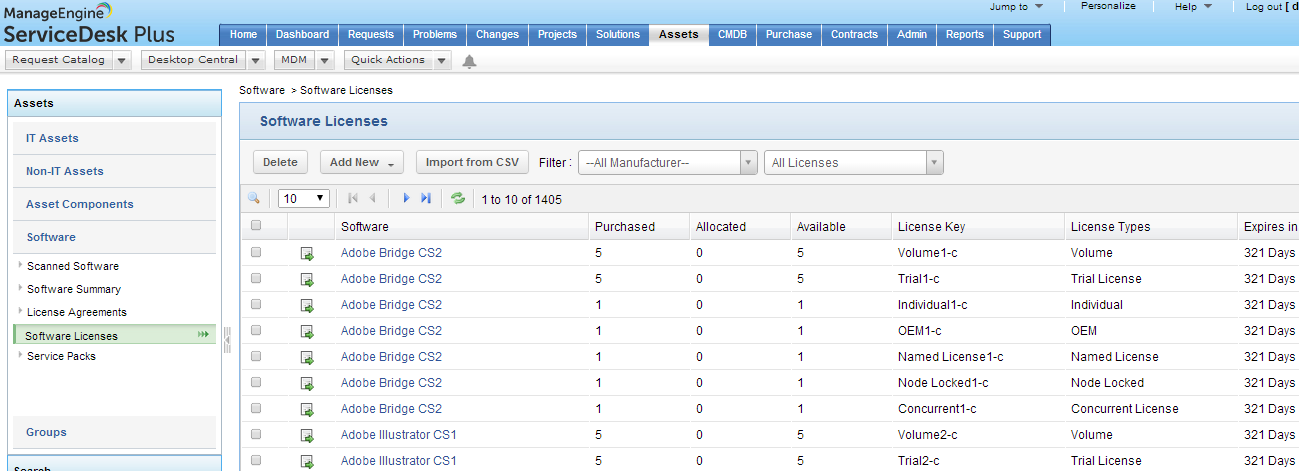Open the Groups section in sidebar
Viewport: 1299px width, 471px height.
115,432
